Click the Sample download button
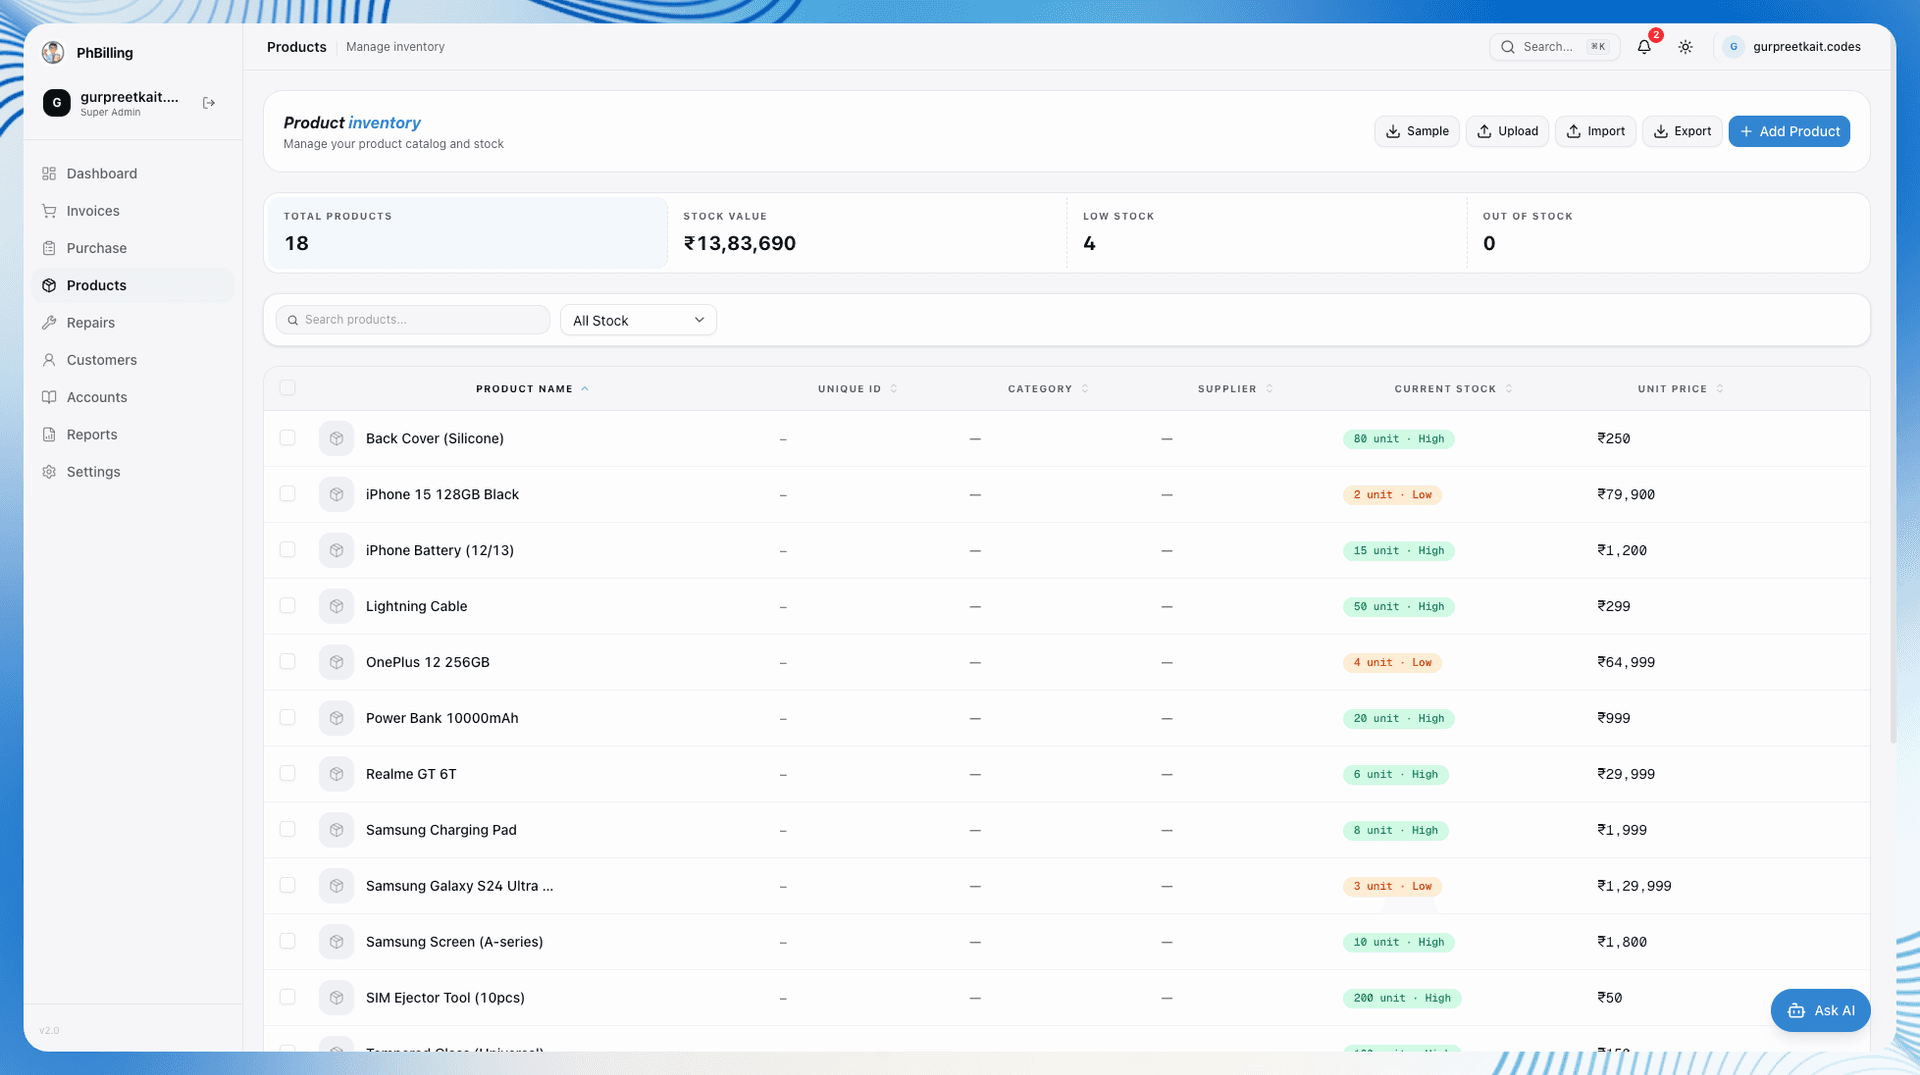Image resolution: width=1920 pixels, height=1075 pixels. 1417,131
